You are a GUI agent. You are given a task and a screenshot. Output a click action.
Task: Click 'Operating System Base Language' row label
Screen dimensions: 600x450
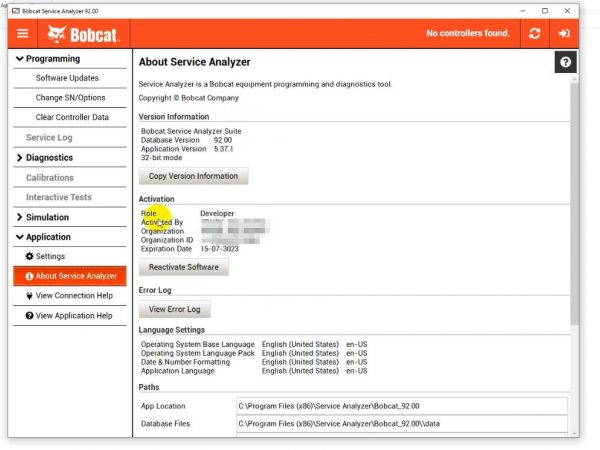[197, 344]
